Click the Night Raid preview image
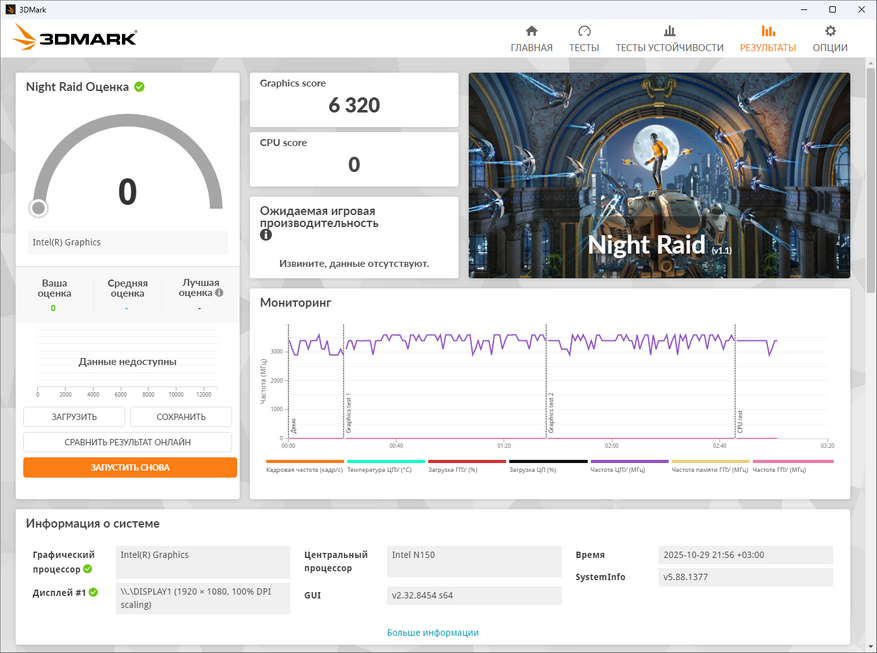 (x=659, y=175)
